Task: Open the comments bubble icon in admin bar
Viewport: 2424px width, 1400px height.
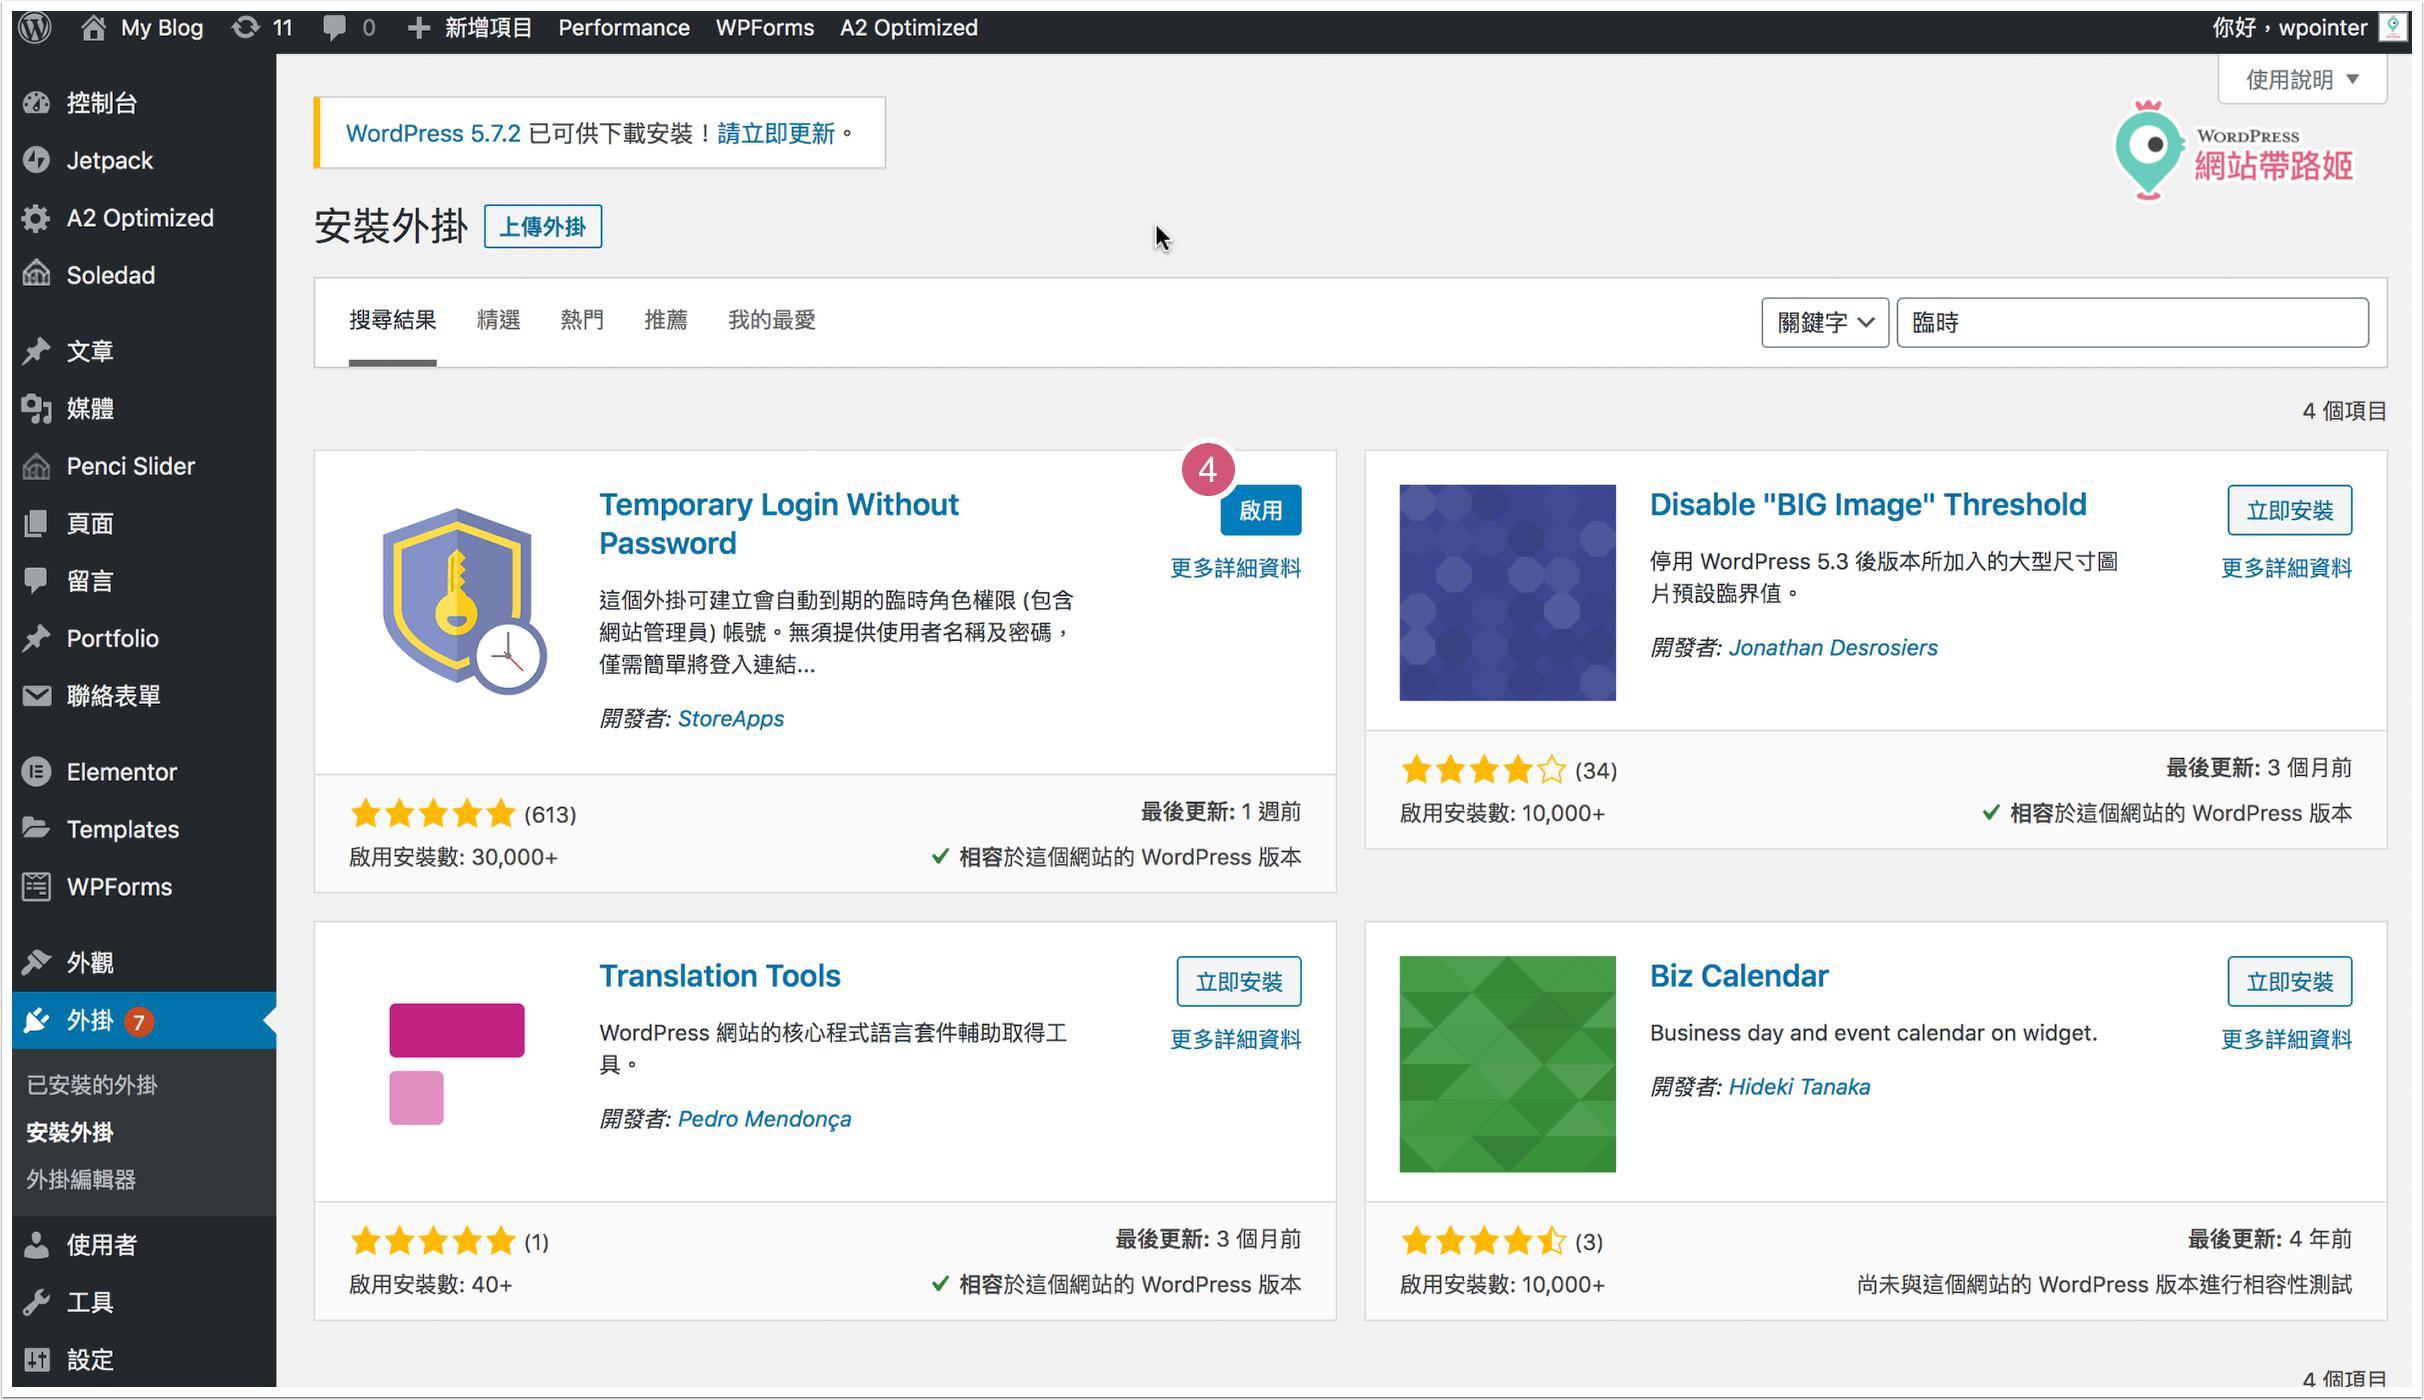Action: click(x=334, y=27)
